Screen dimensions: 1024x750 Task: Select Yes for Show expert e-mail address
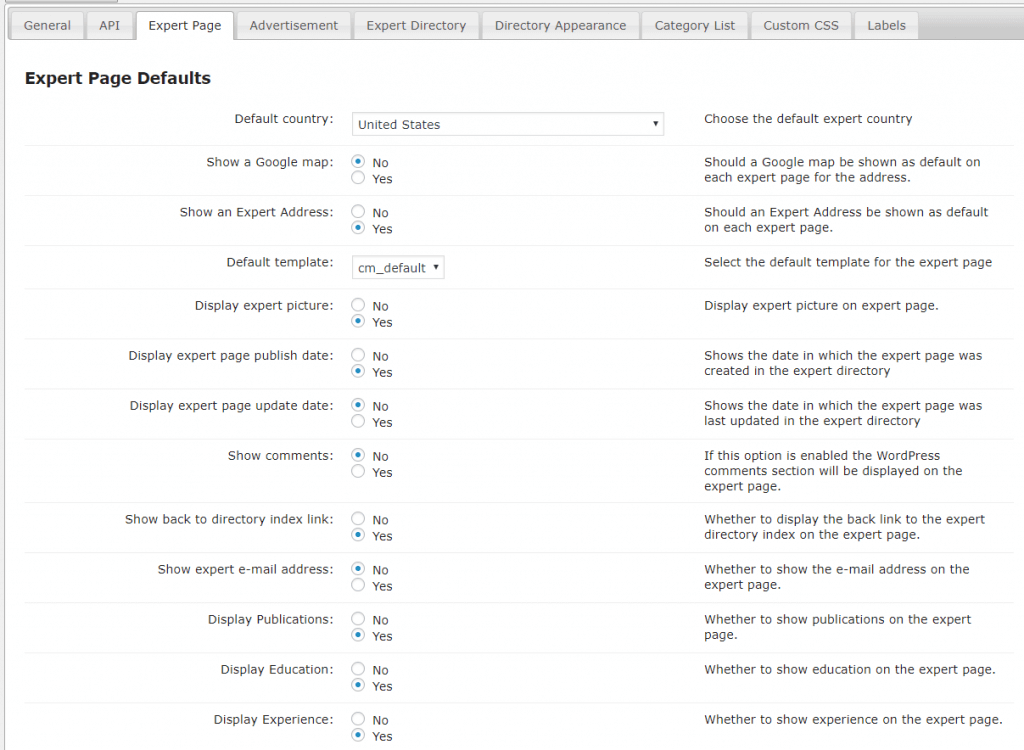(358, 586)
